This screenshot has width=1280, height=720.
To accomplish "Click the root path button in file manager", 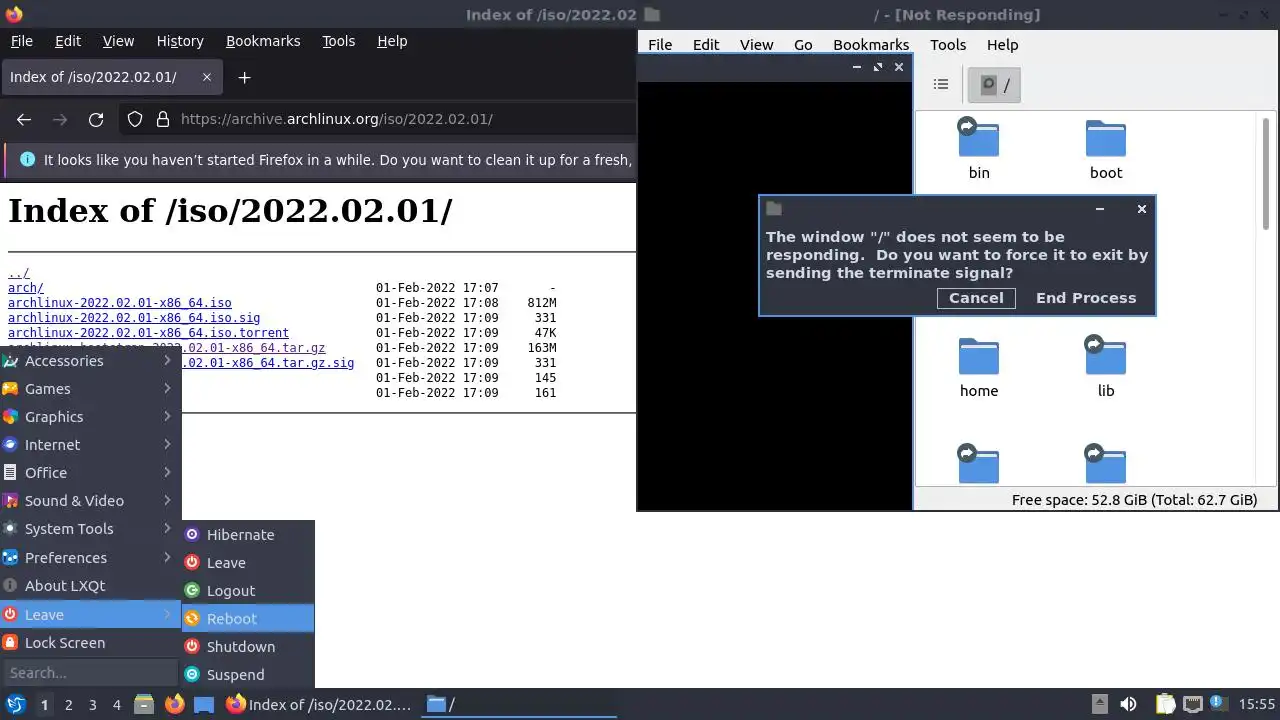I will click(x=994, y=85).
